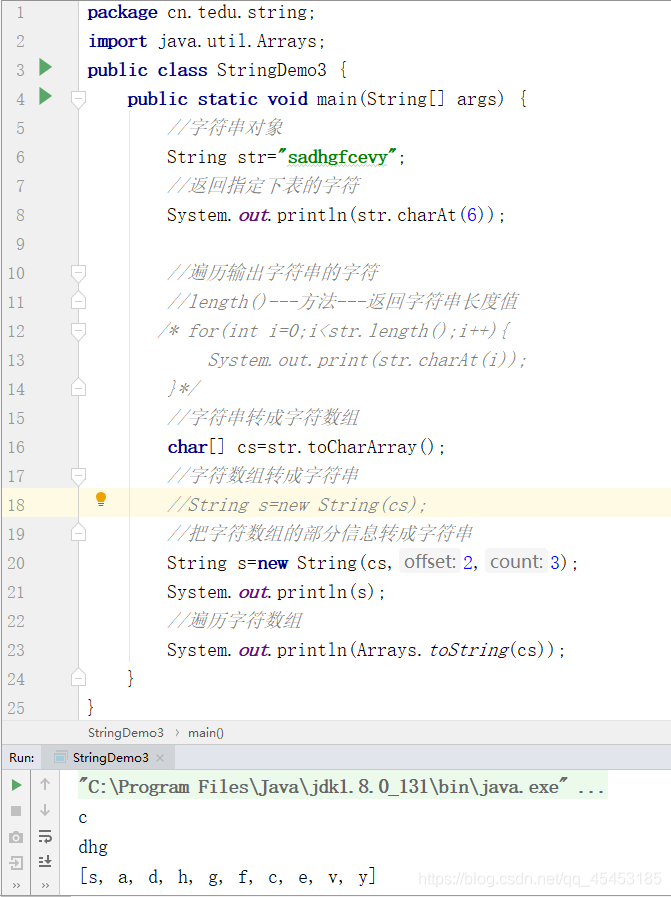Dump threads using the camera icon
The width and height of the screenshot is (671, 897).
[16, 838]
